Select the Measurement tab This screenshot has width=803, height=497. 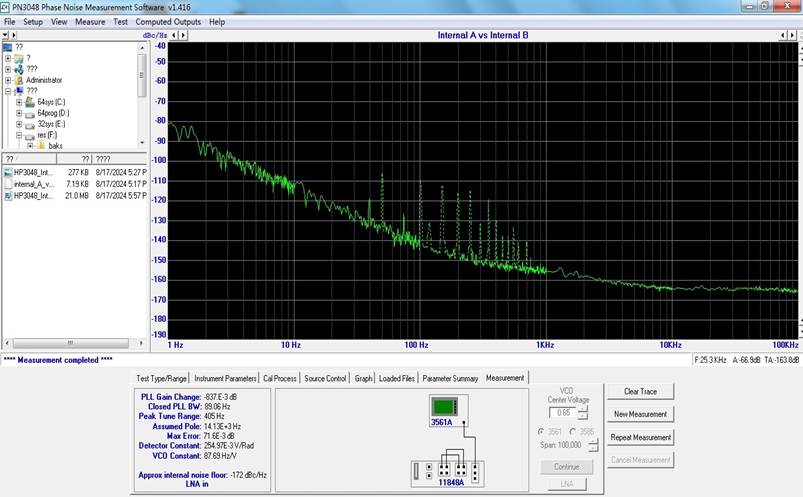pyautogui.click(x=505, y=378)
